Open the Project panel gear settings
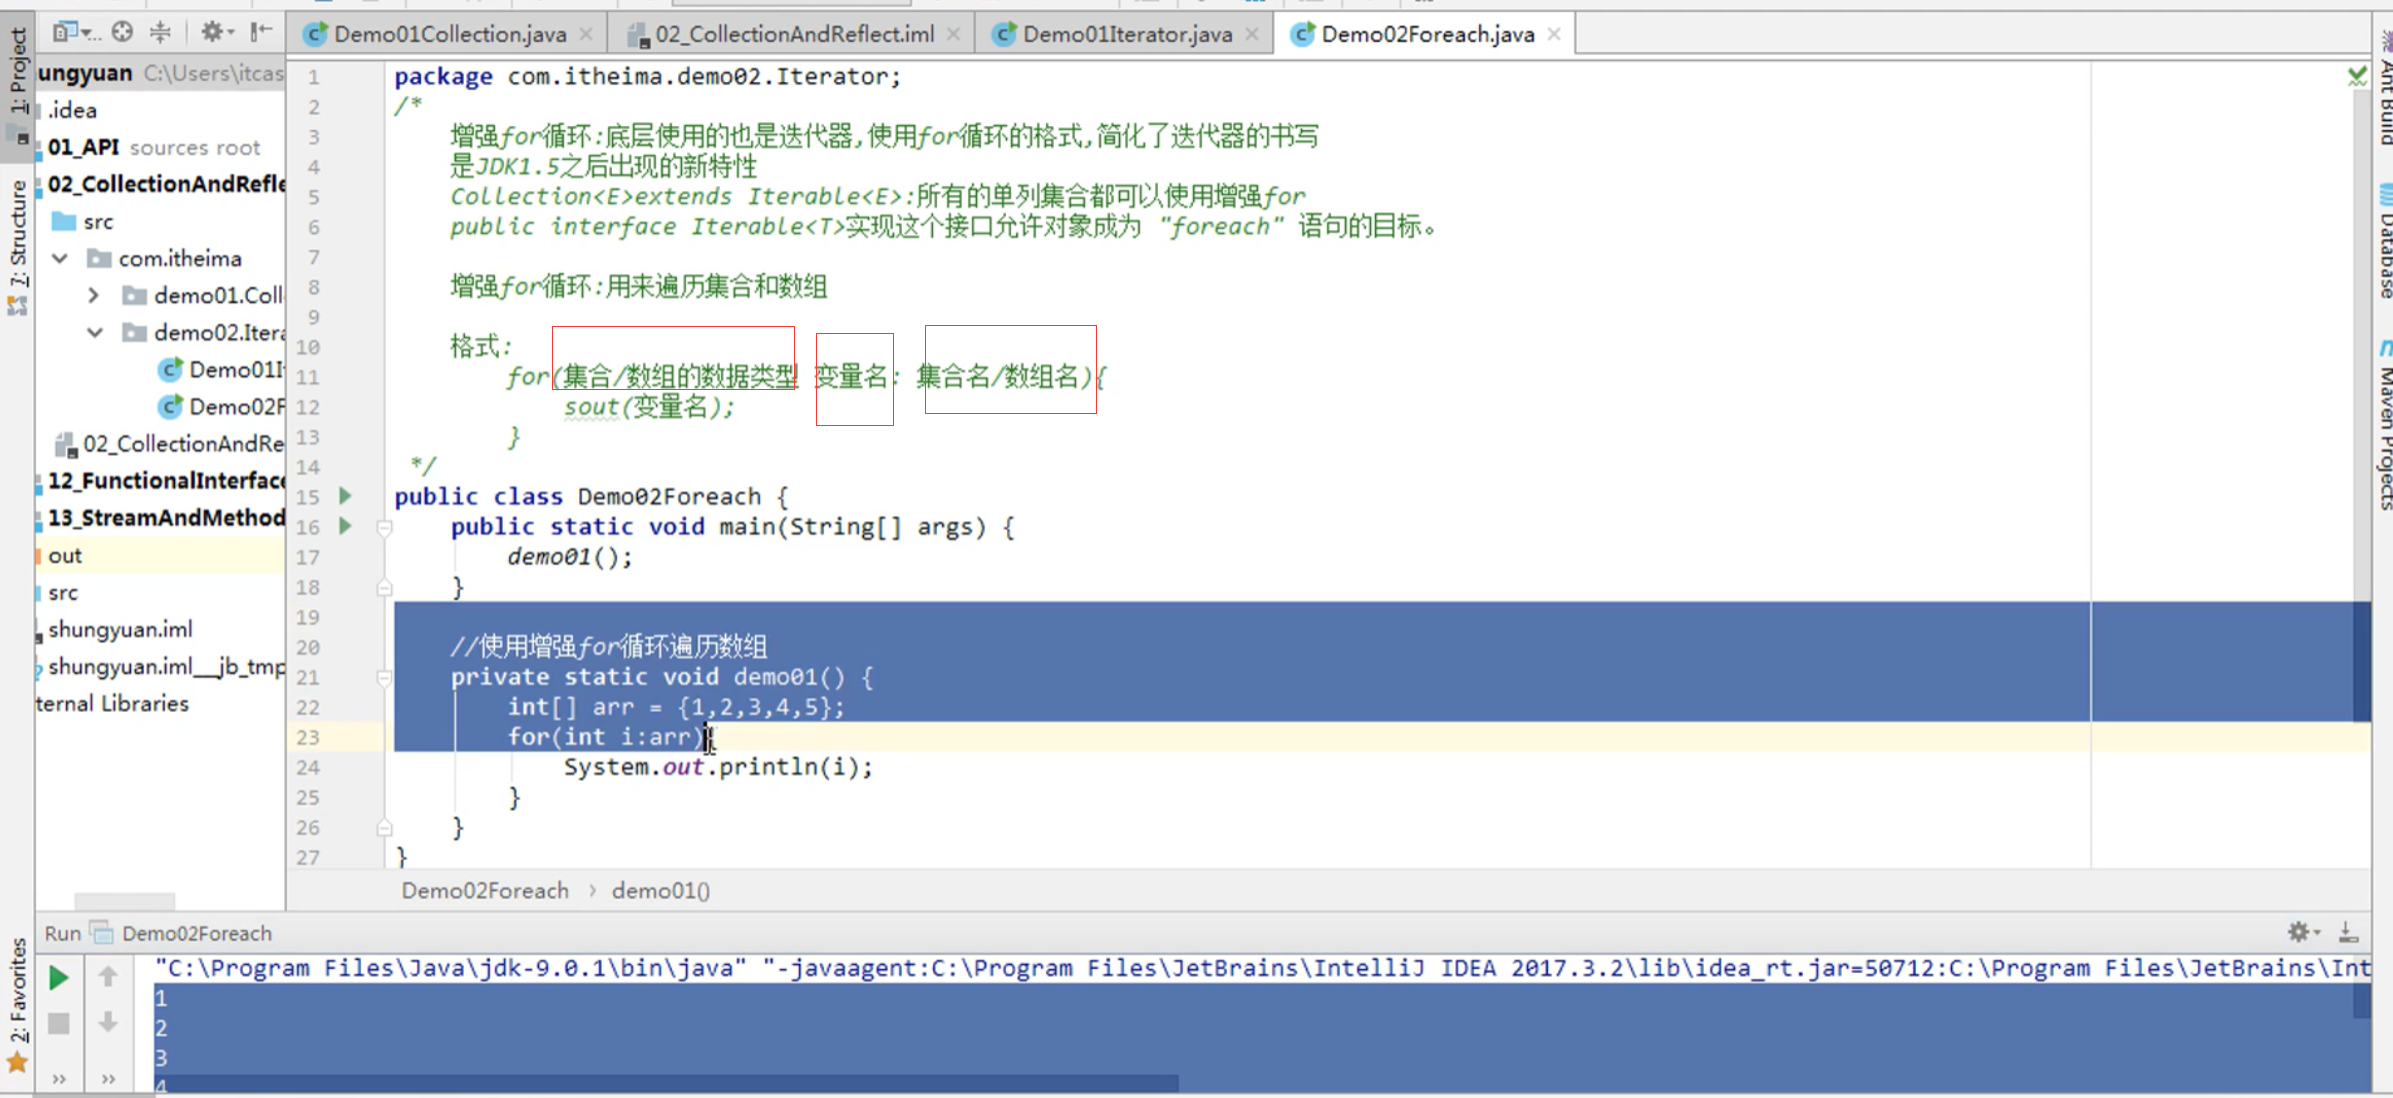Screen dimensions: 2393x1098 (215, 33)
